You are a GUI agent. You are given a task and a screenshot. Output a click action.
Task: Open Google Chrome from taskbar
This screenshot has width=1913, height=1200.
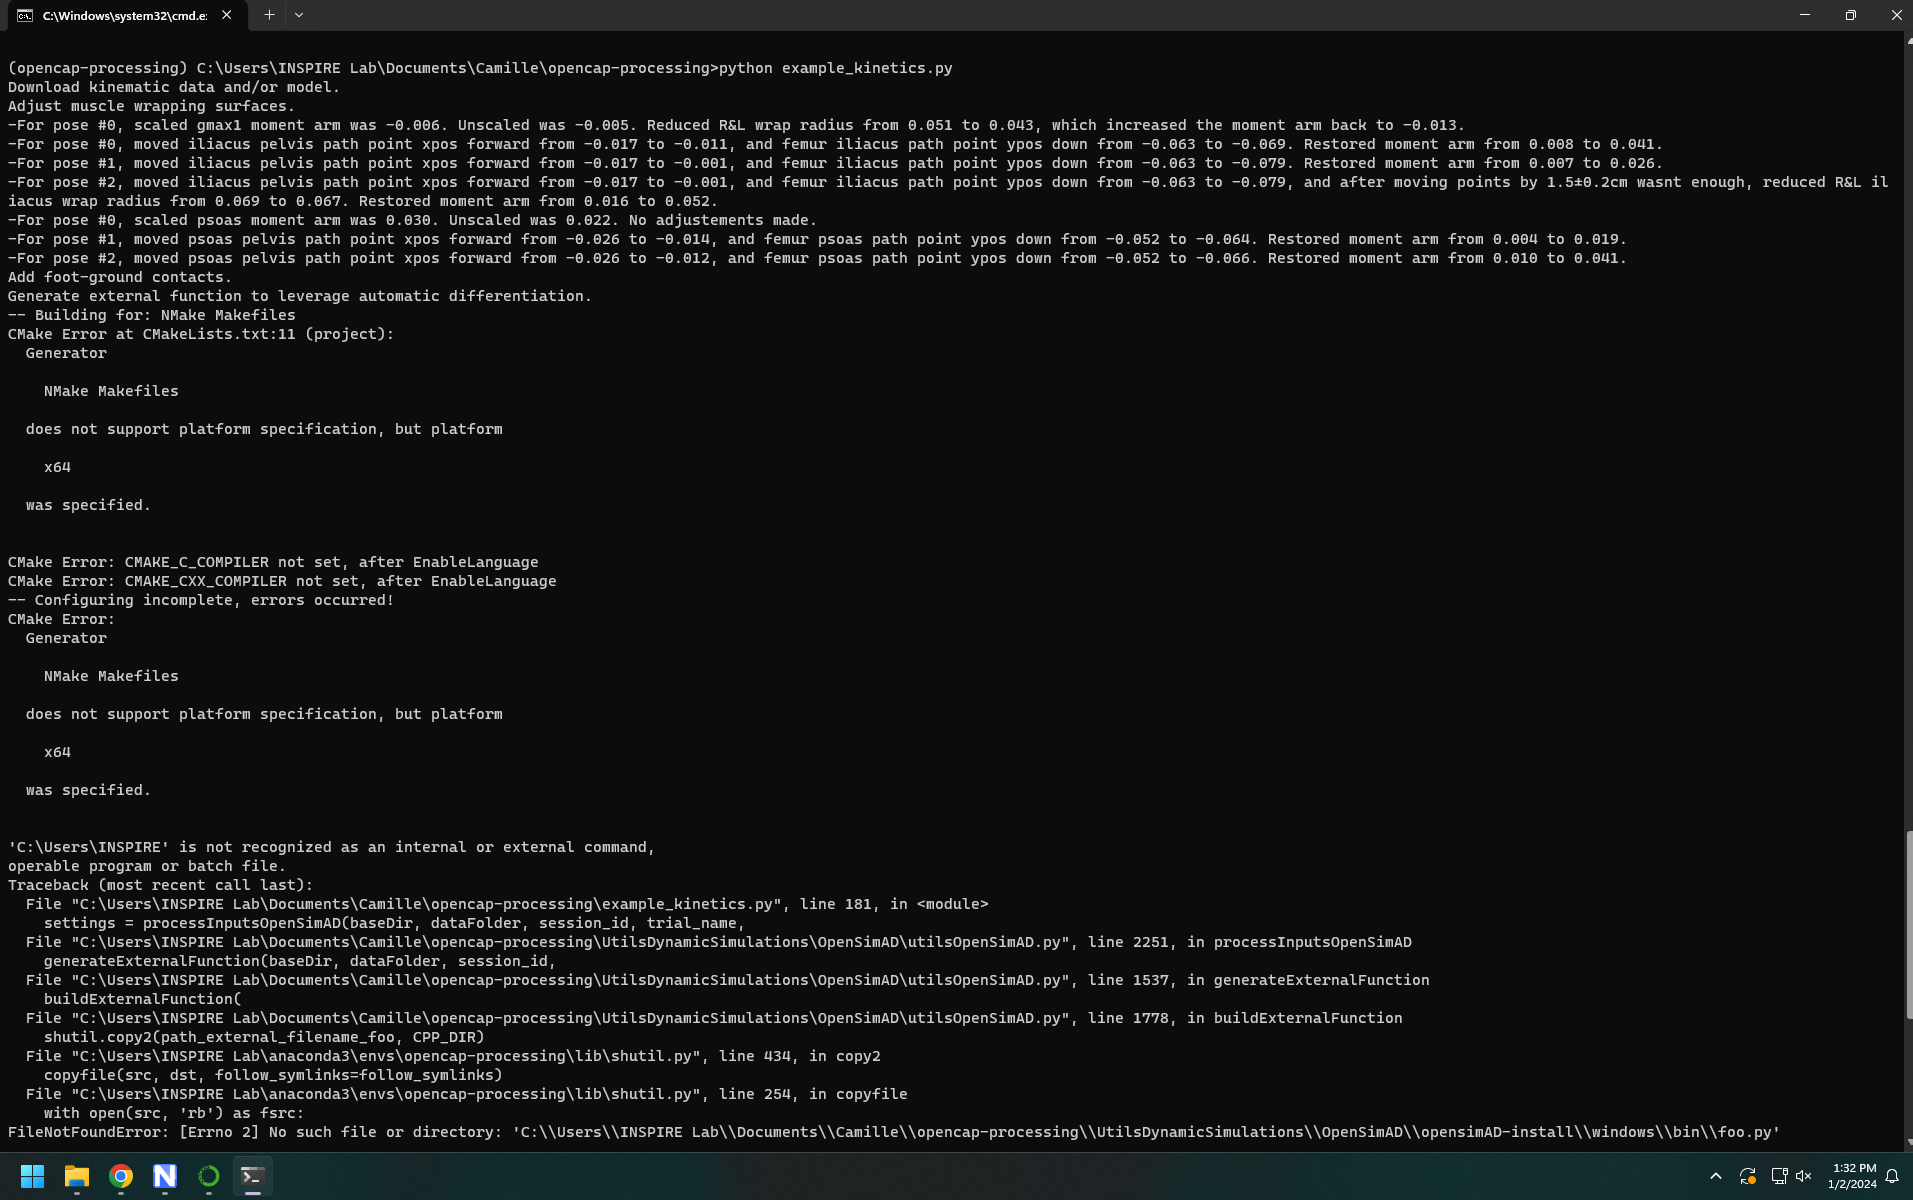[x=121, y=1176]
